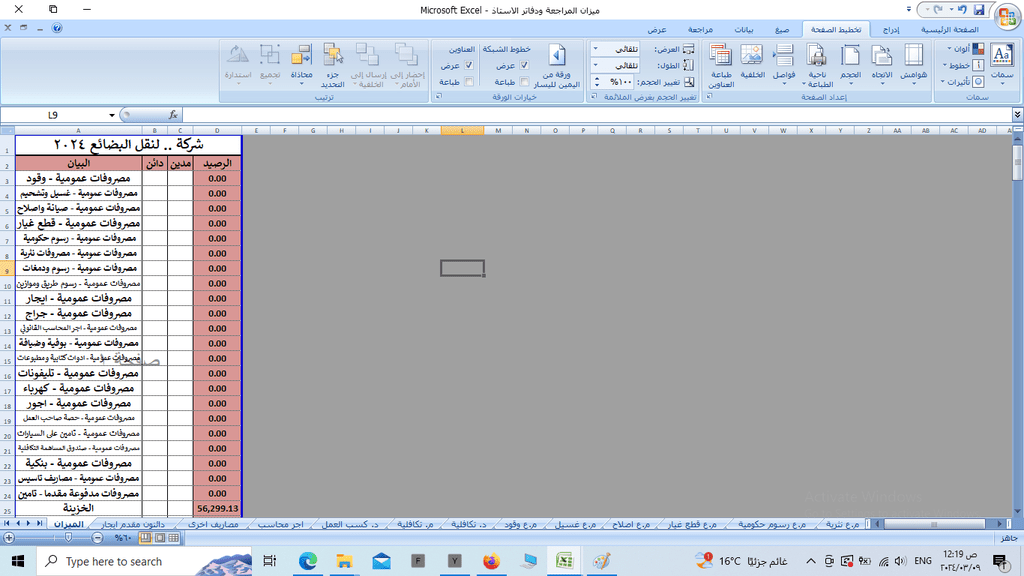
Task: Click the Select All corner of the grid
Action: (7, 131)
